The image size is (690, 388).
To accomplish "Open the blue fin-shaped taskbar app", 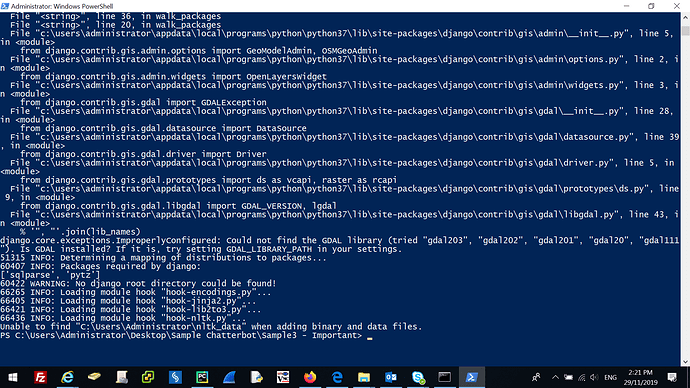I will (x=229, y=377).
